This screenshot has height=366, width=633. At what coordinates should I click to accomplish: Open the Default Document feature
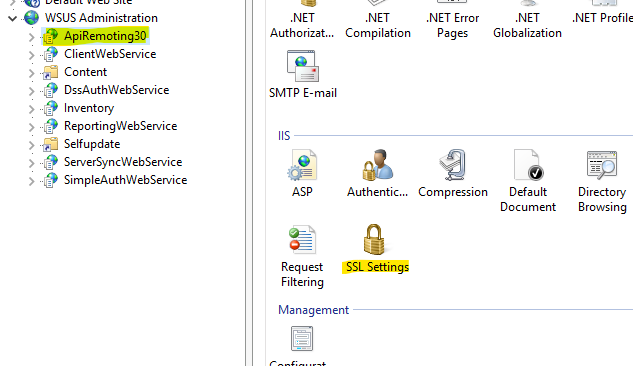point(528,181)
